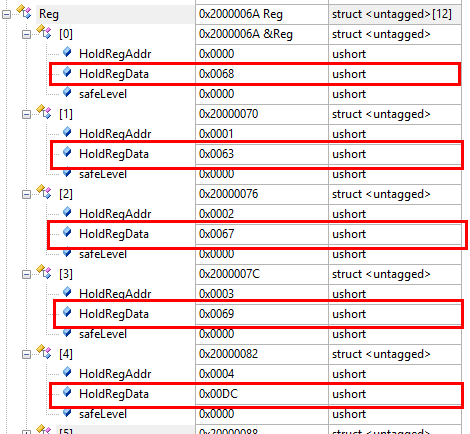The image size is (470, 434).
Task: Click the value 0x0004 of HoldRegAddr
Action: [217, 374]
